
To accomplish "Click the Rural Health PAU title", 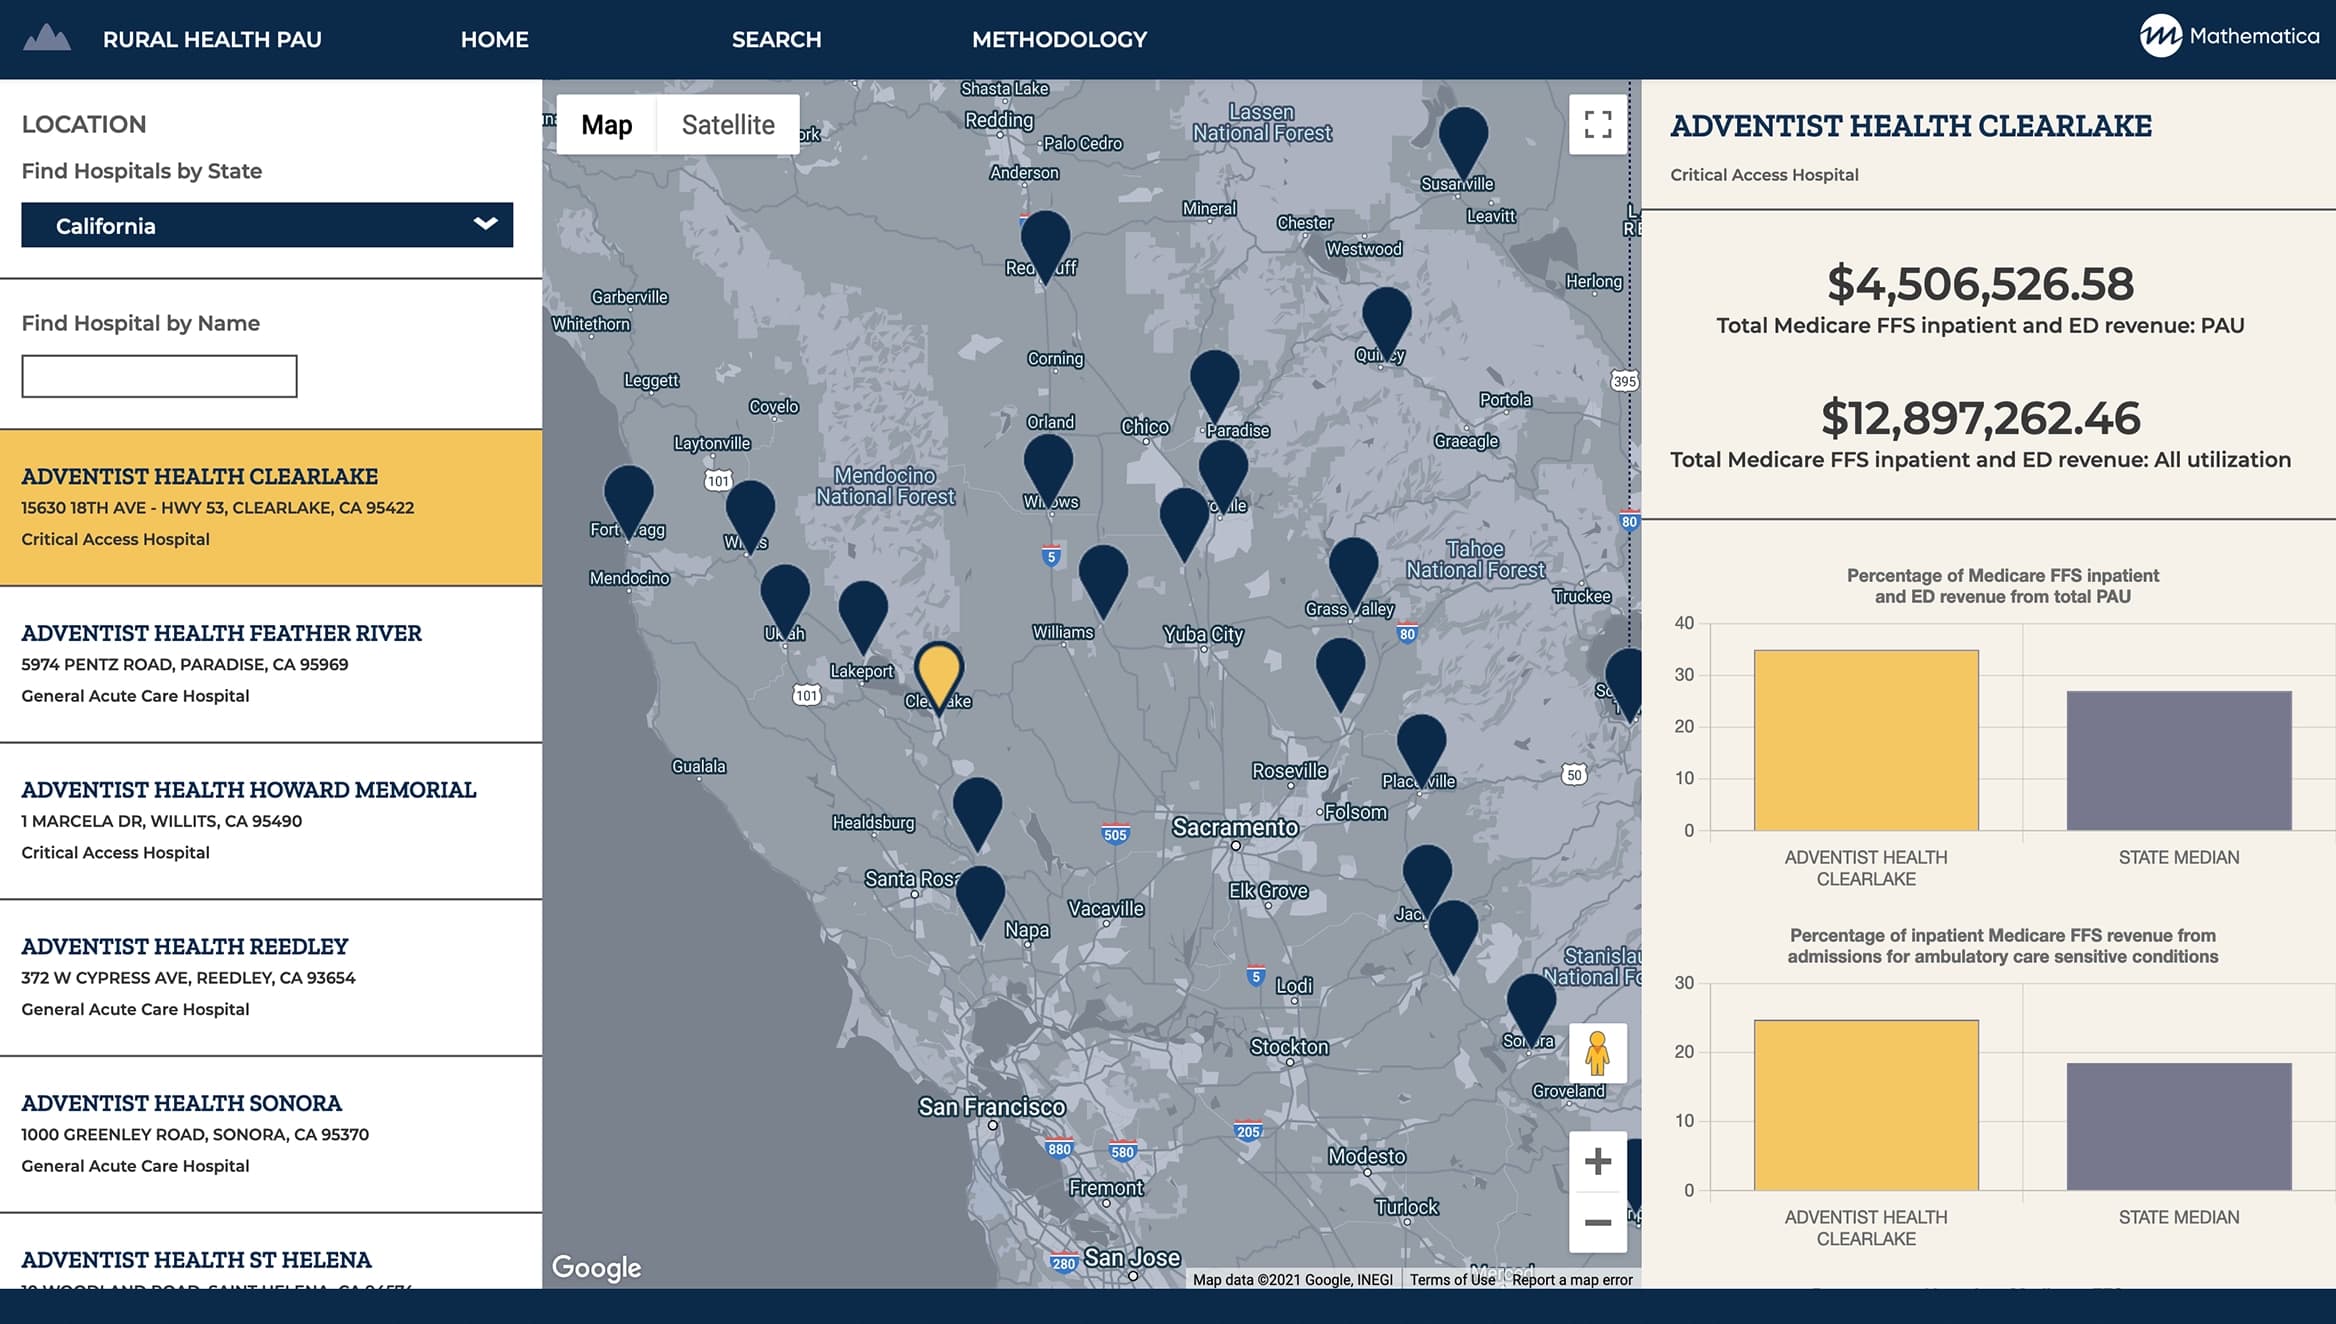I will coord(212,39).
